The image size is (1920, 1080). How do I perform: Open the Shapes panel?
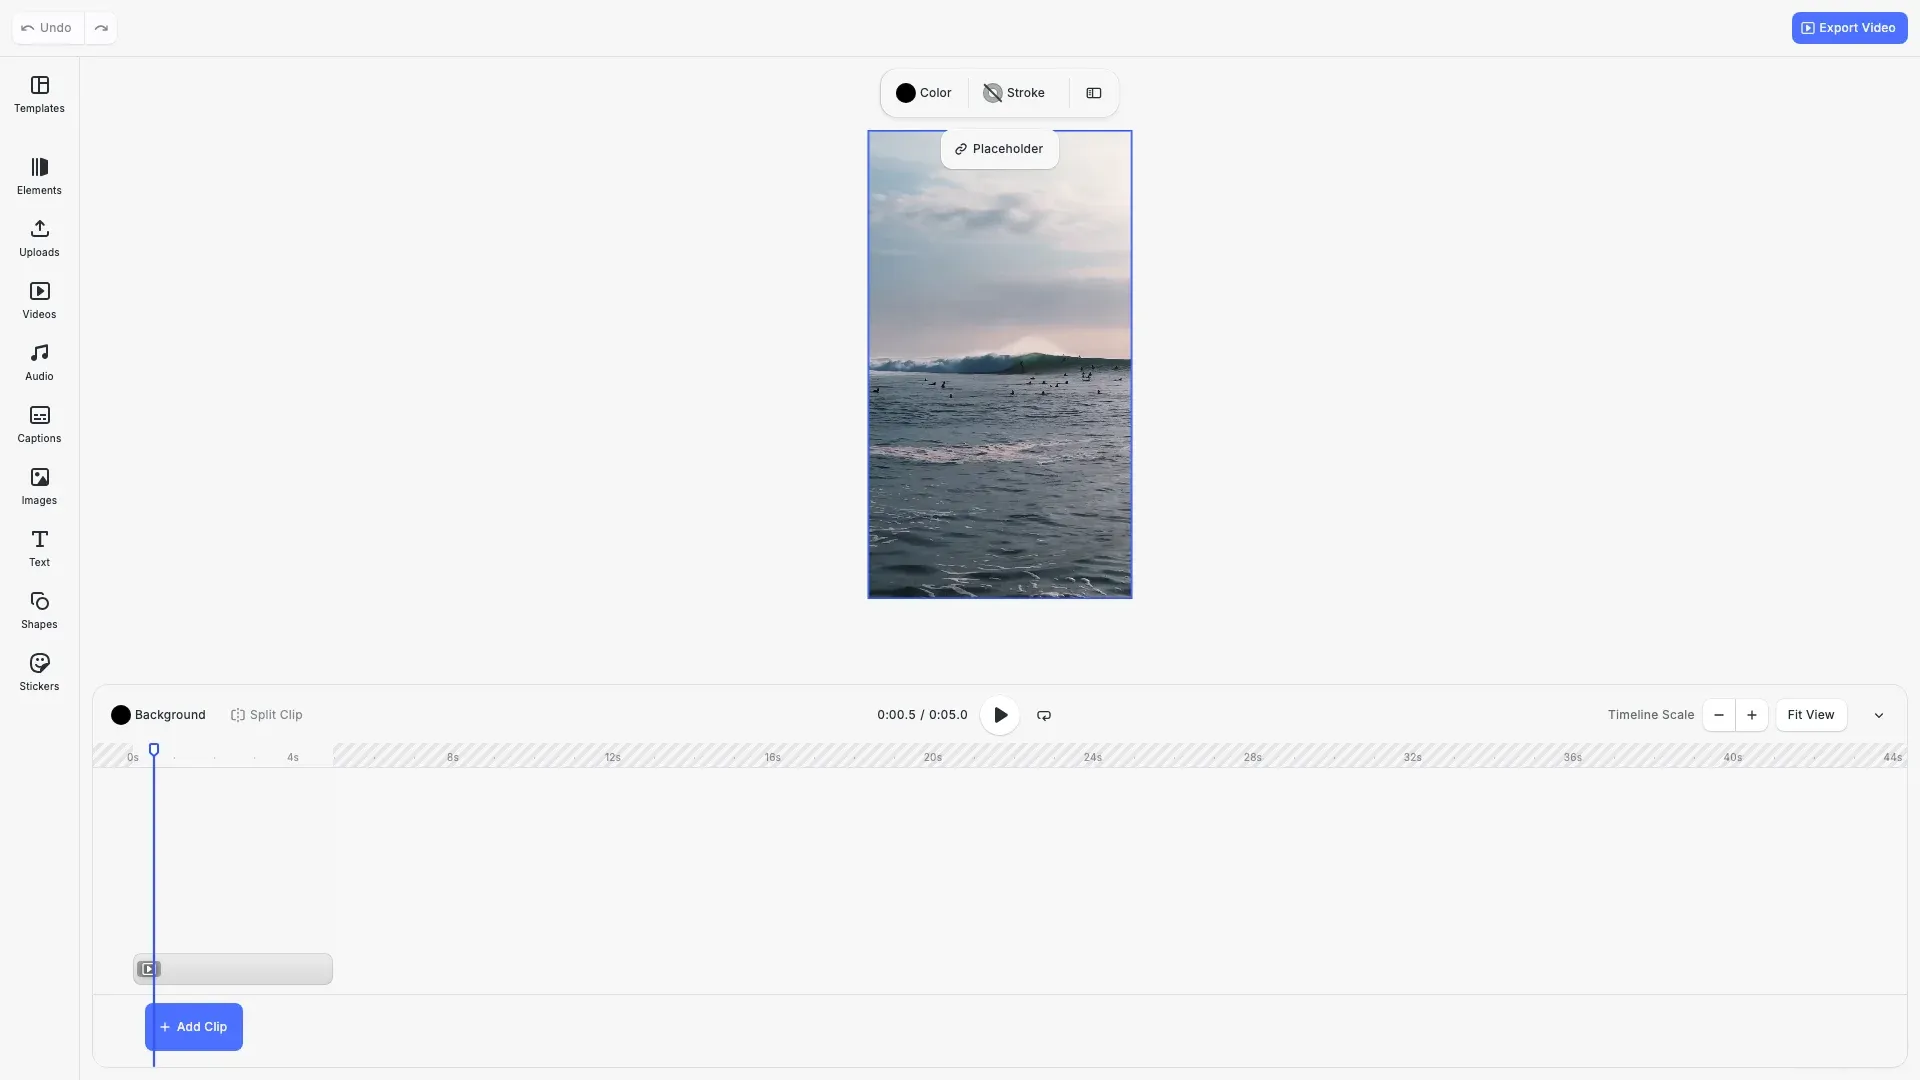click(39, 609)
